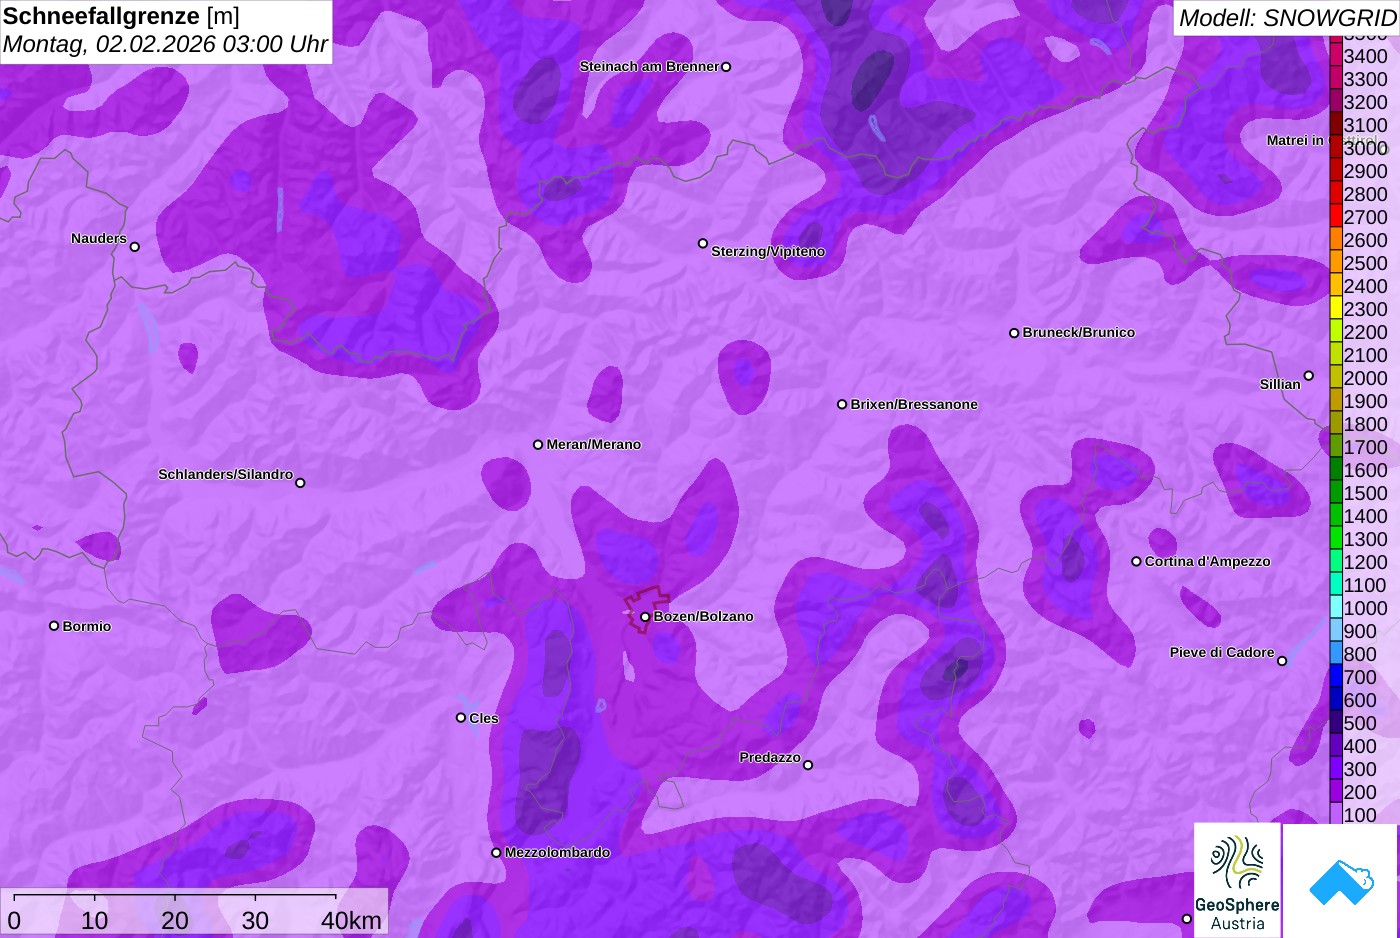
Task: Click the Sterzing/Vipiteno marker dot
Action: point(703,243)
